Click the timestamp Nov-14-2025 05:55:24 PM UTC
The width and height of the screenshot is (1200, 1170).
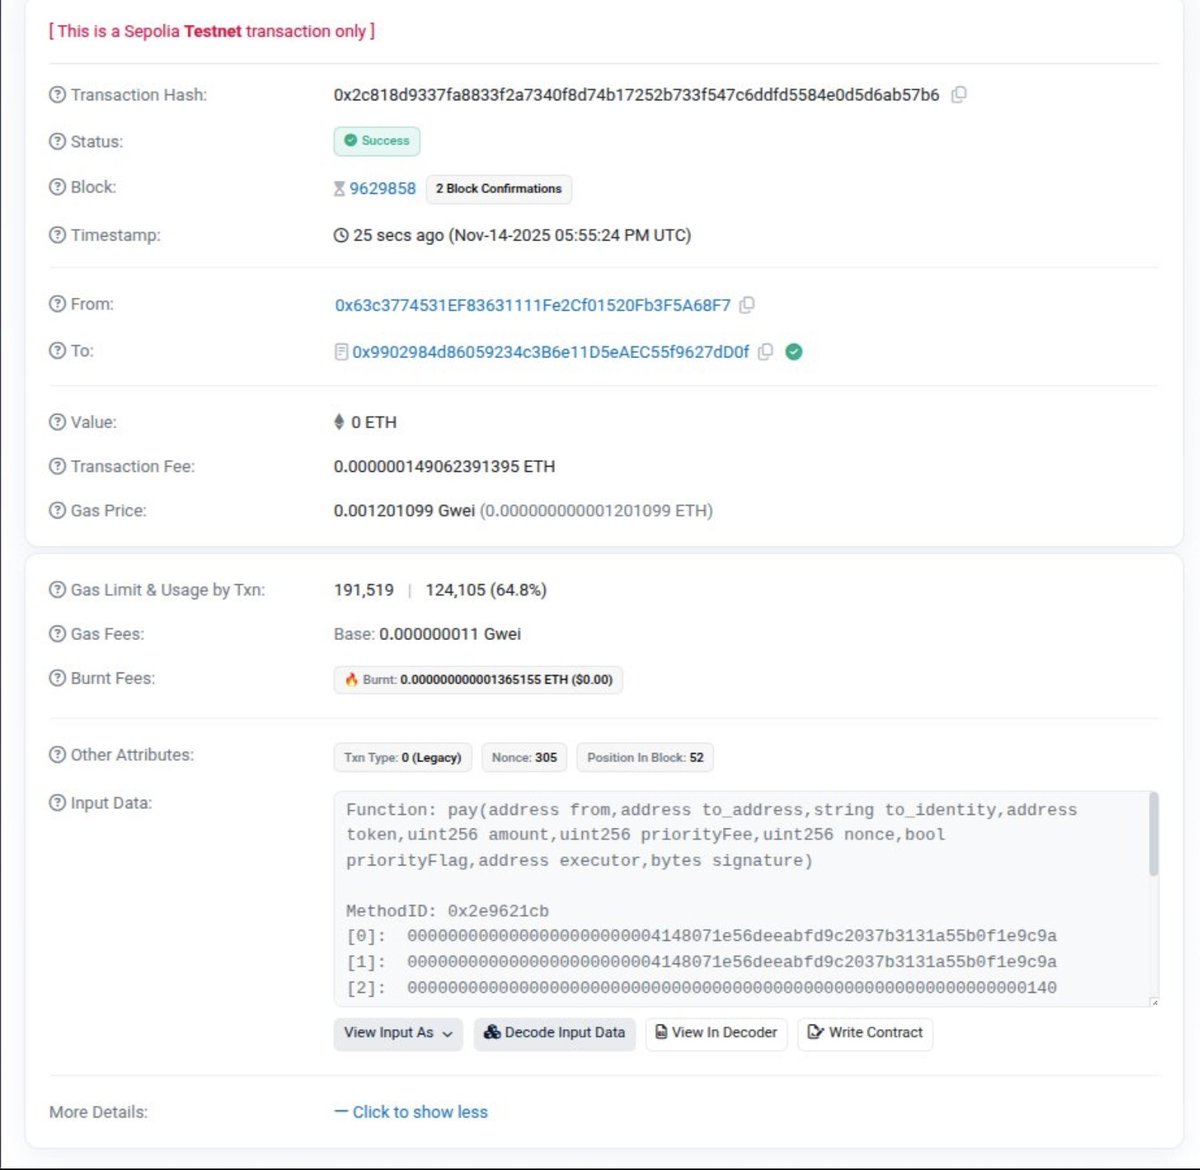pos(570,235)
